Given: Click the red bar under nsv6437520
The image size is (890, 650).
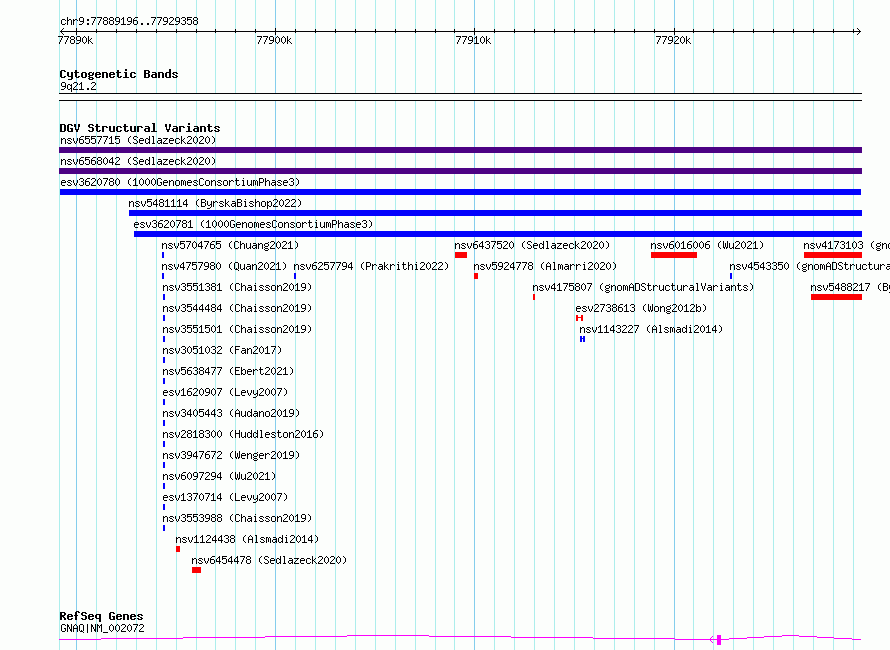Looking at the screenshot, I should point(461,255).
